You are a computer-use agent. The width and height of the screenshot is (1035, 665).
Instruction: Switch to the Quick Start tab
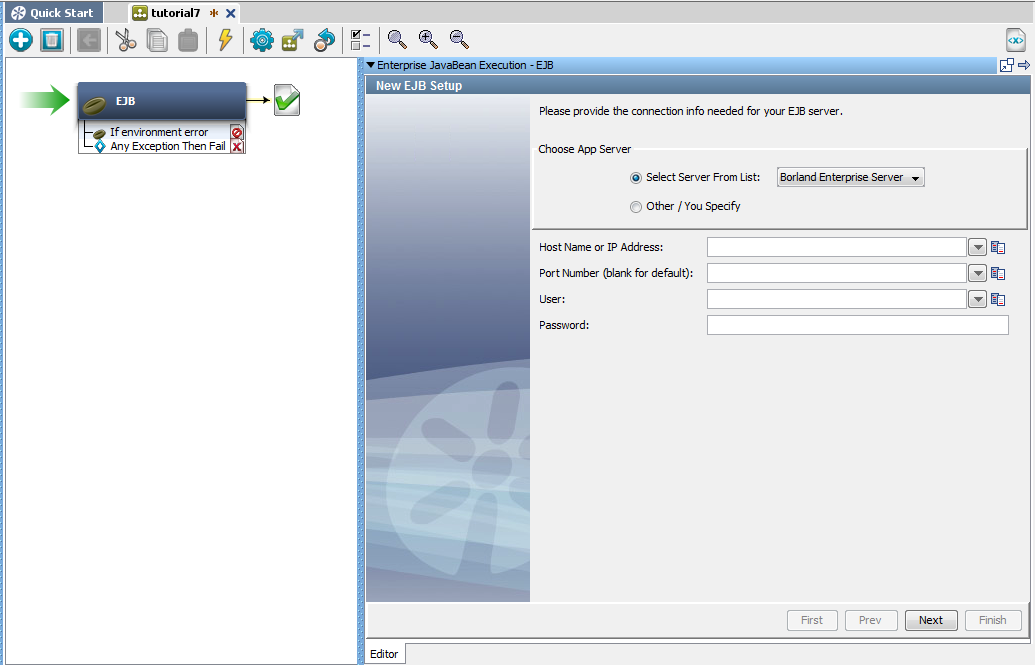point(52,12)
